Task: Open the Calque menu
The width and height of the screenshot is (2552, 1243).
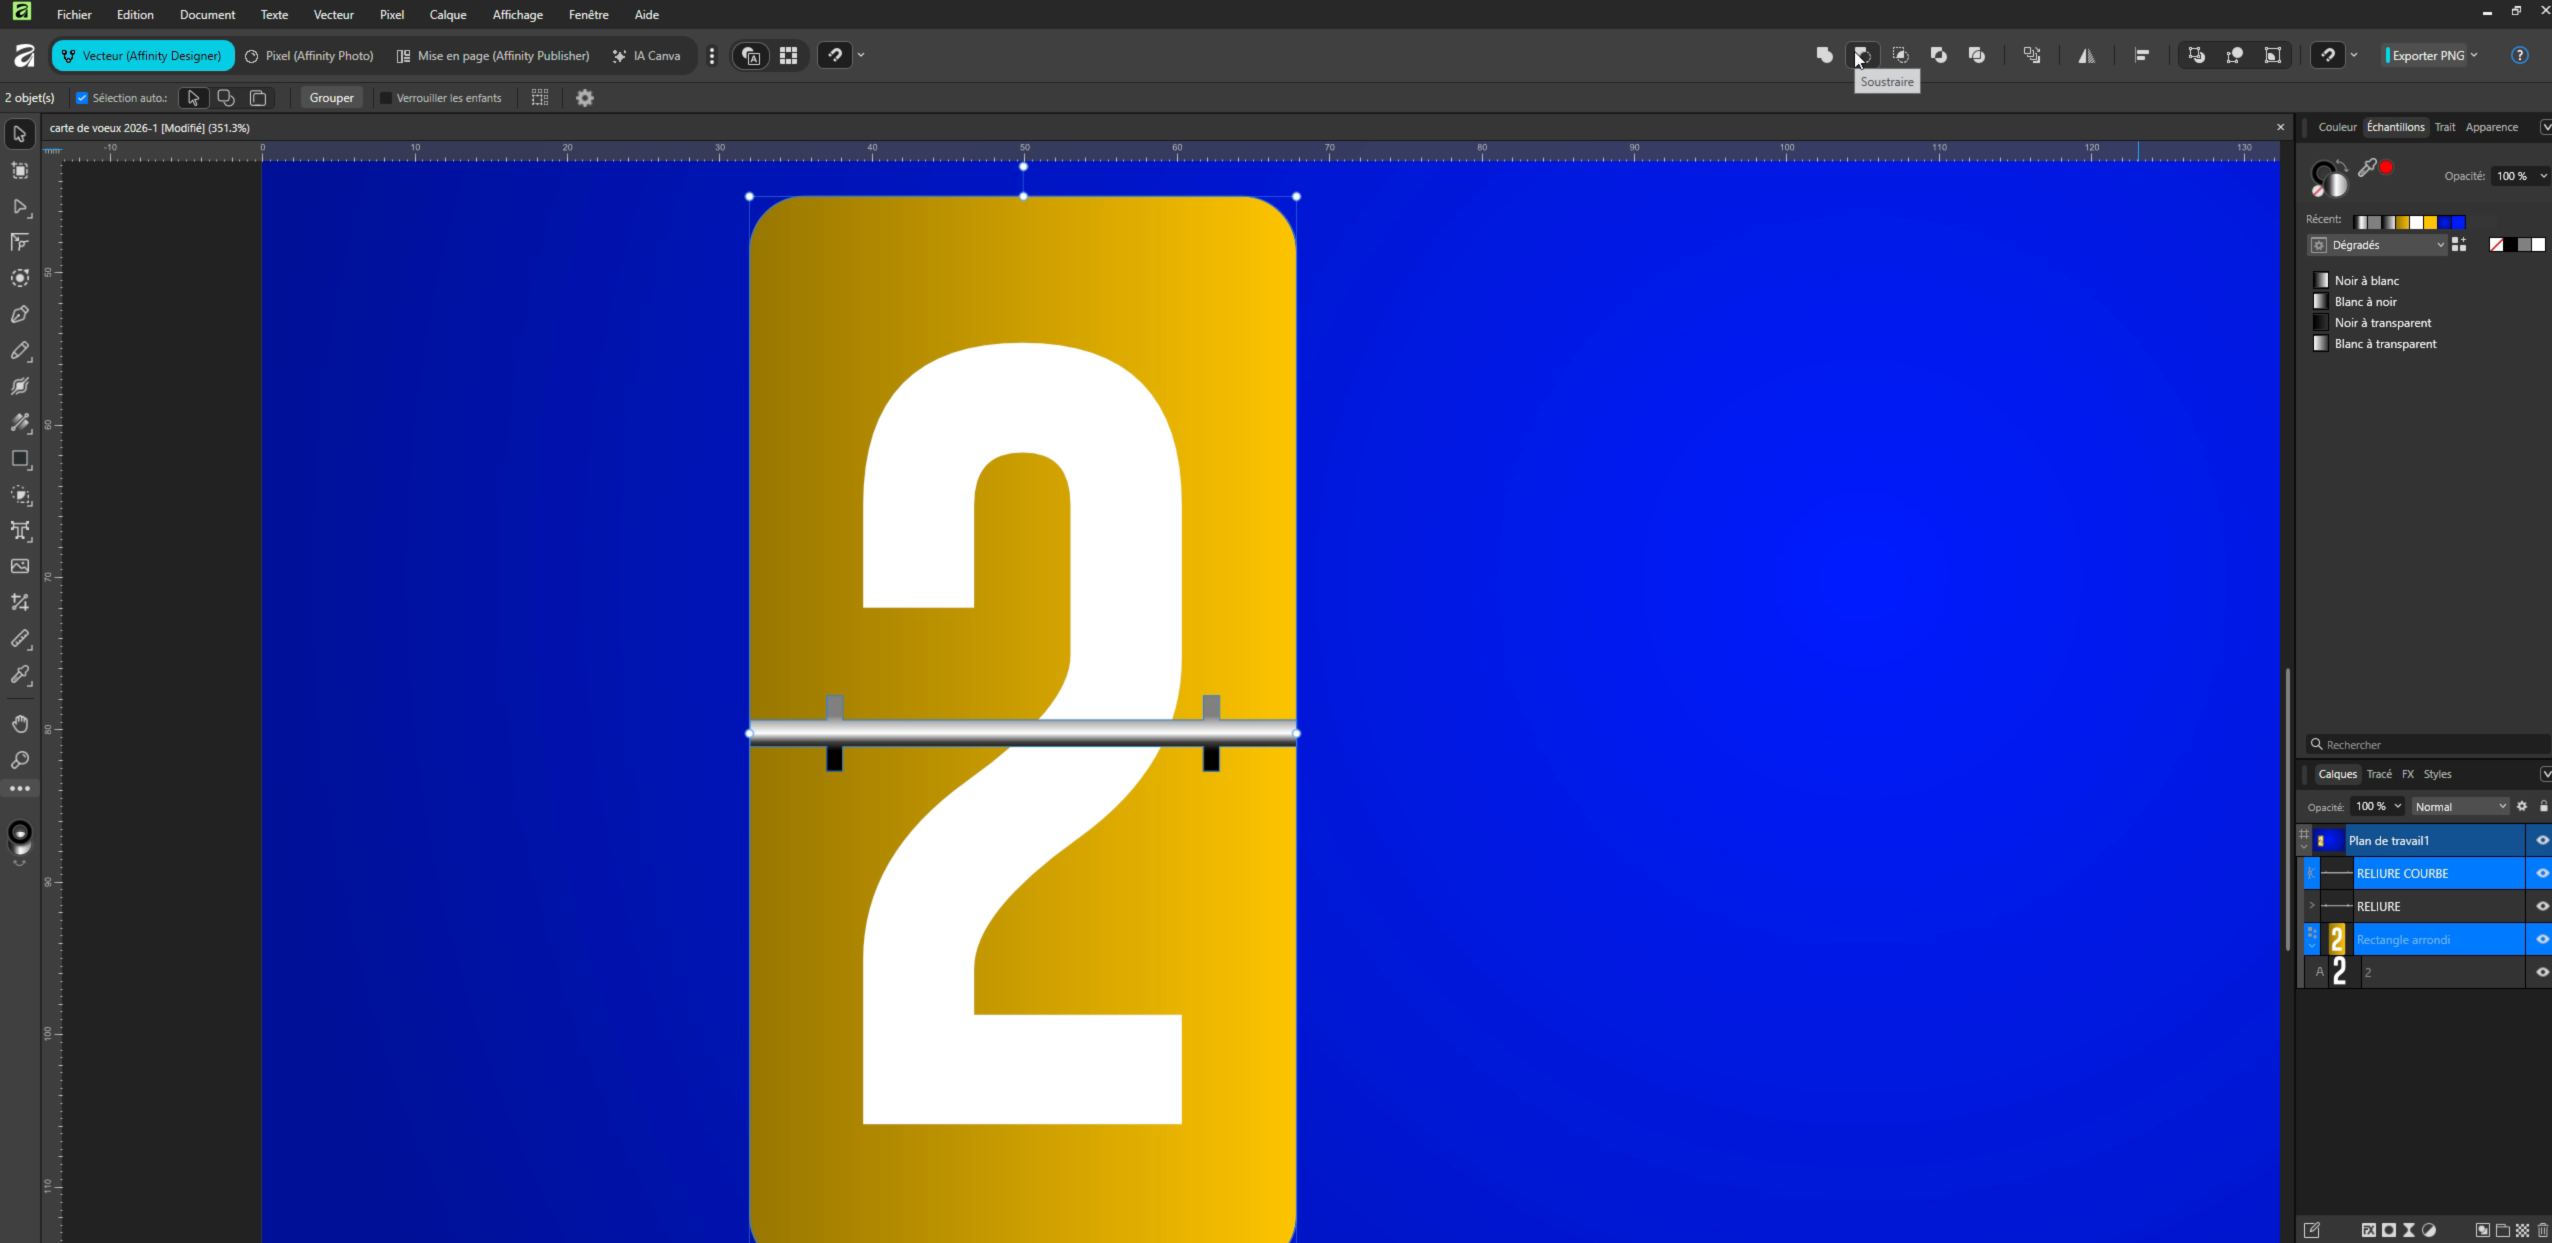Action: tap(447, 14)
